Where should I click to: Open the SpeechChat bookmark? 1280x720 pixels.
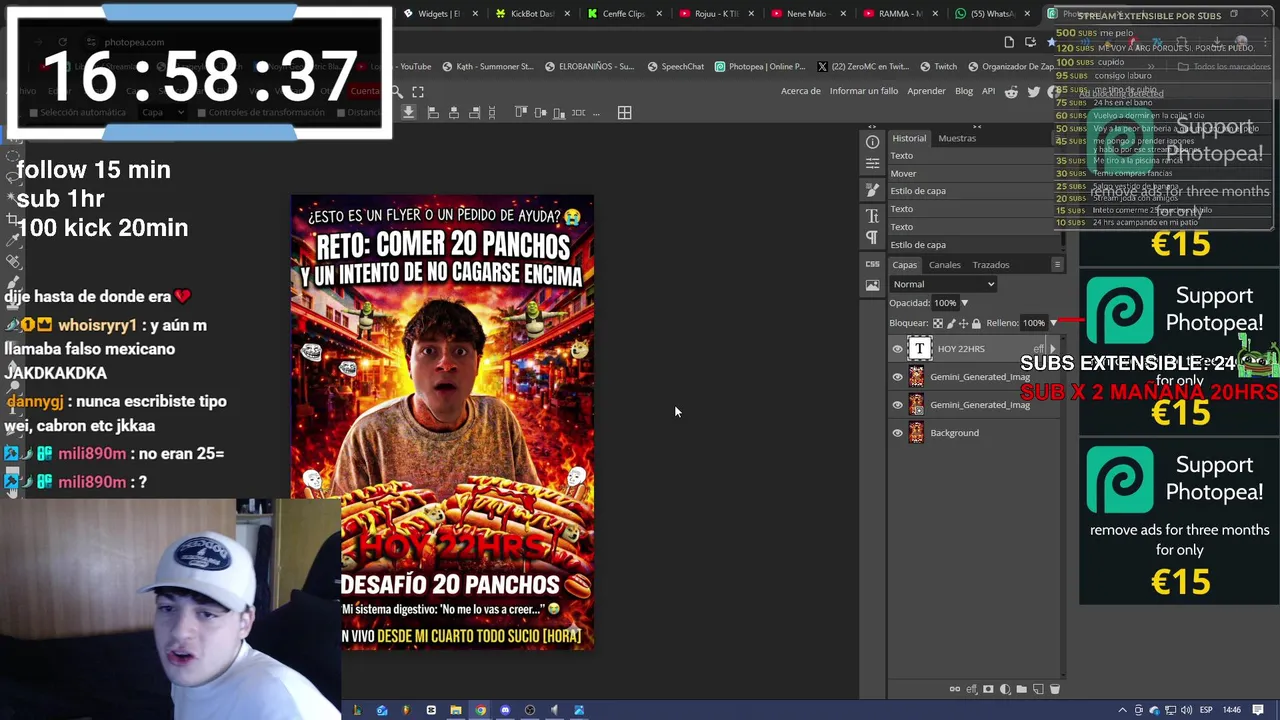coord(675,67)
